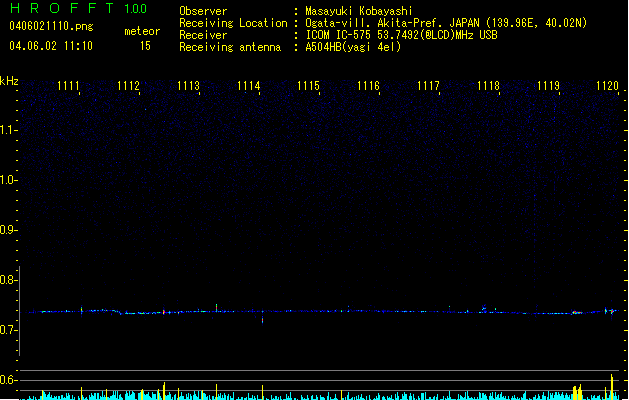Click the 1112 time marker
Screen dimensions: 629x400
[x=128, y=86]
